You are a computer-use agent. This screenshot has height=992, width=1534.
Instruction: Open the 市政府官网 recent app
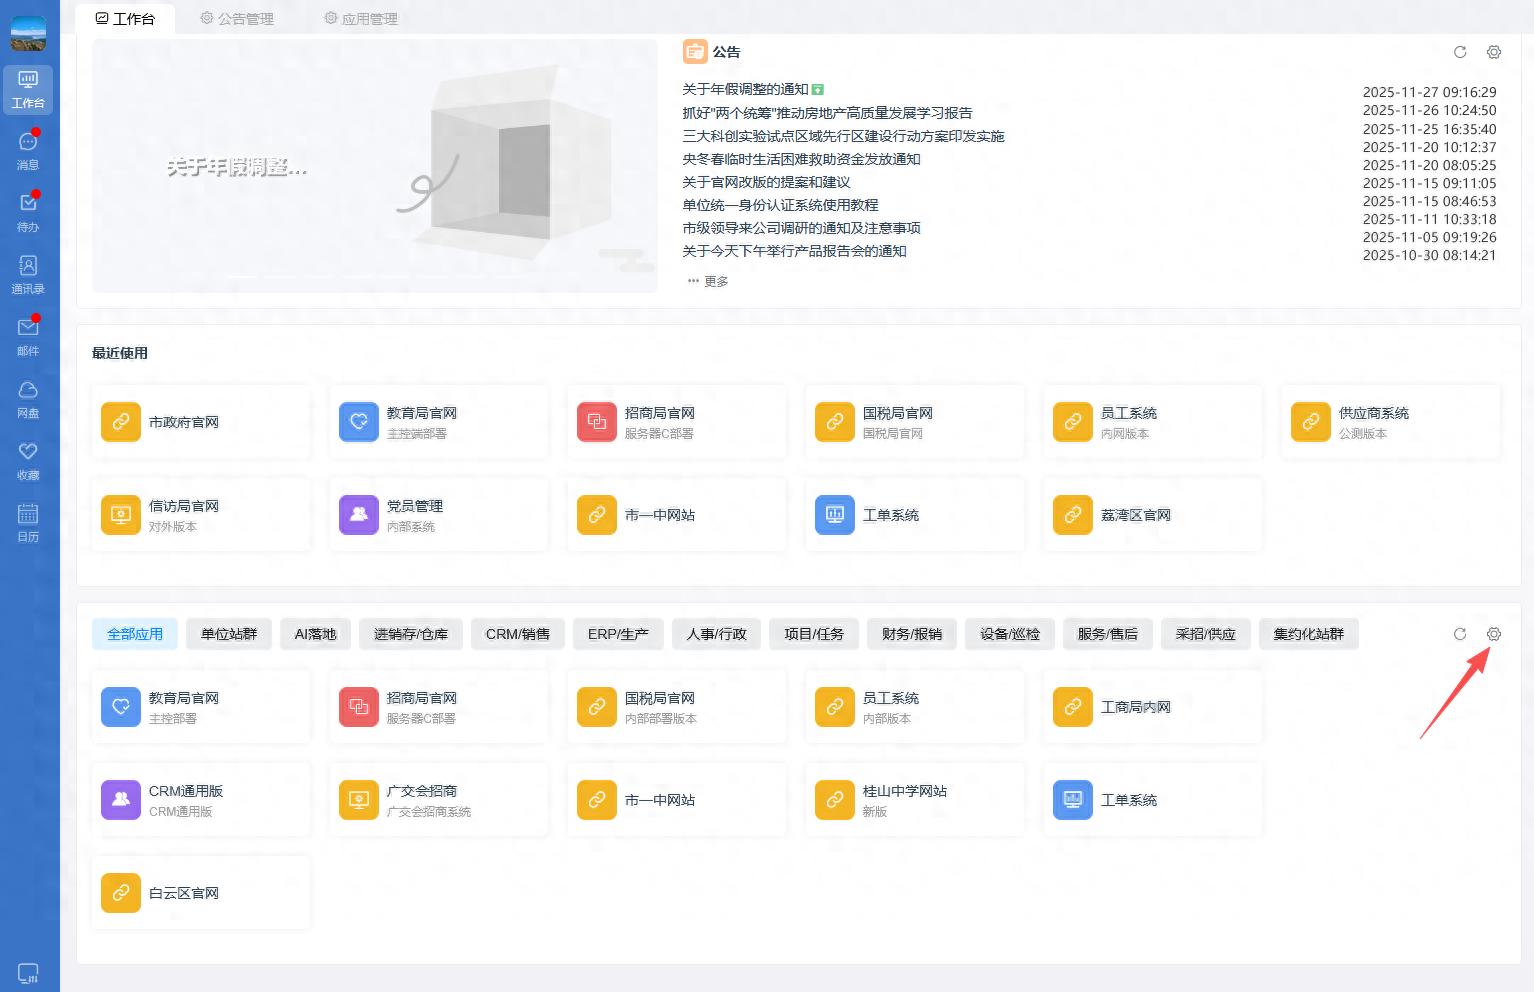point(200,421)
